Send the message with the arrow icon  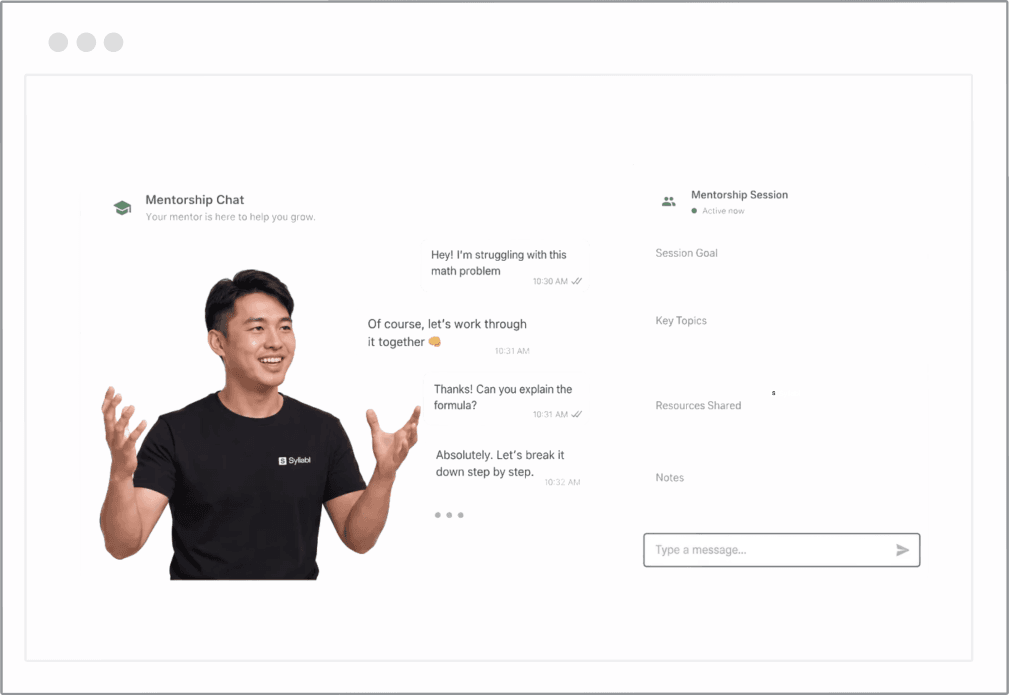(x=902, y=550)
